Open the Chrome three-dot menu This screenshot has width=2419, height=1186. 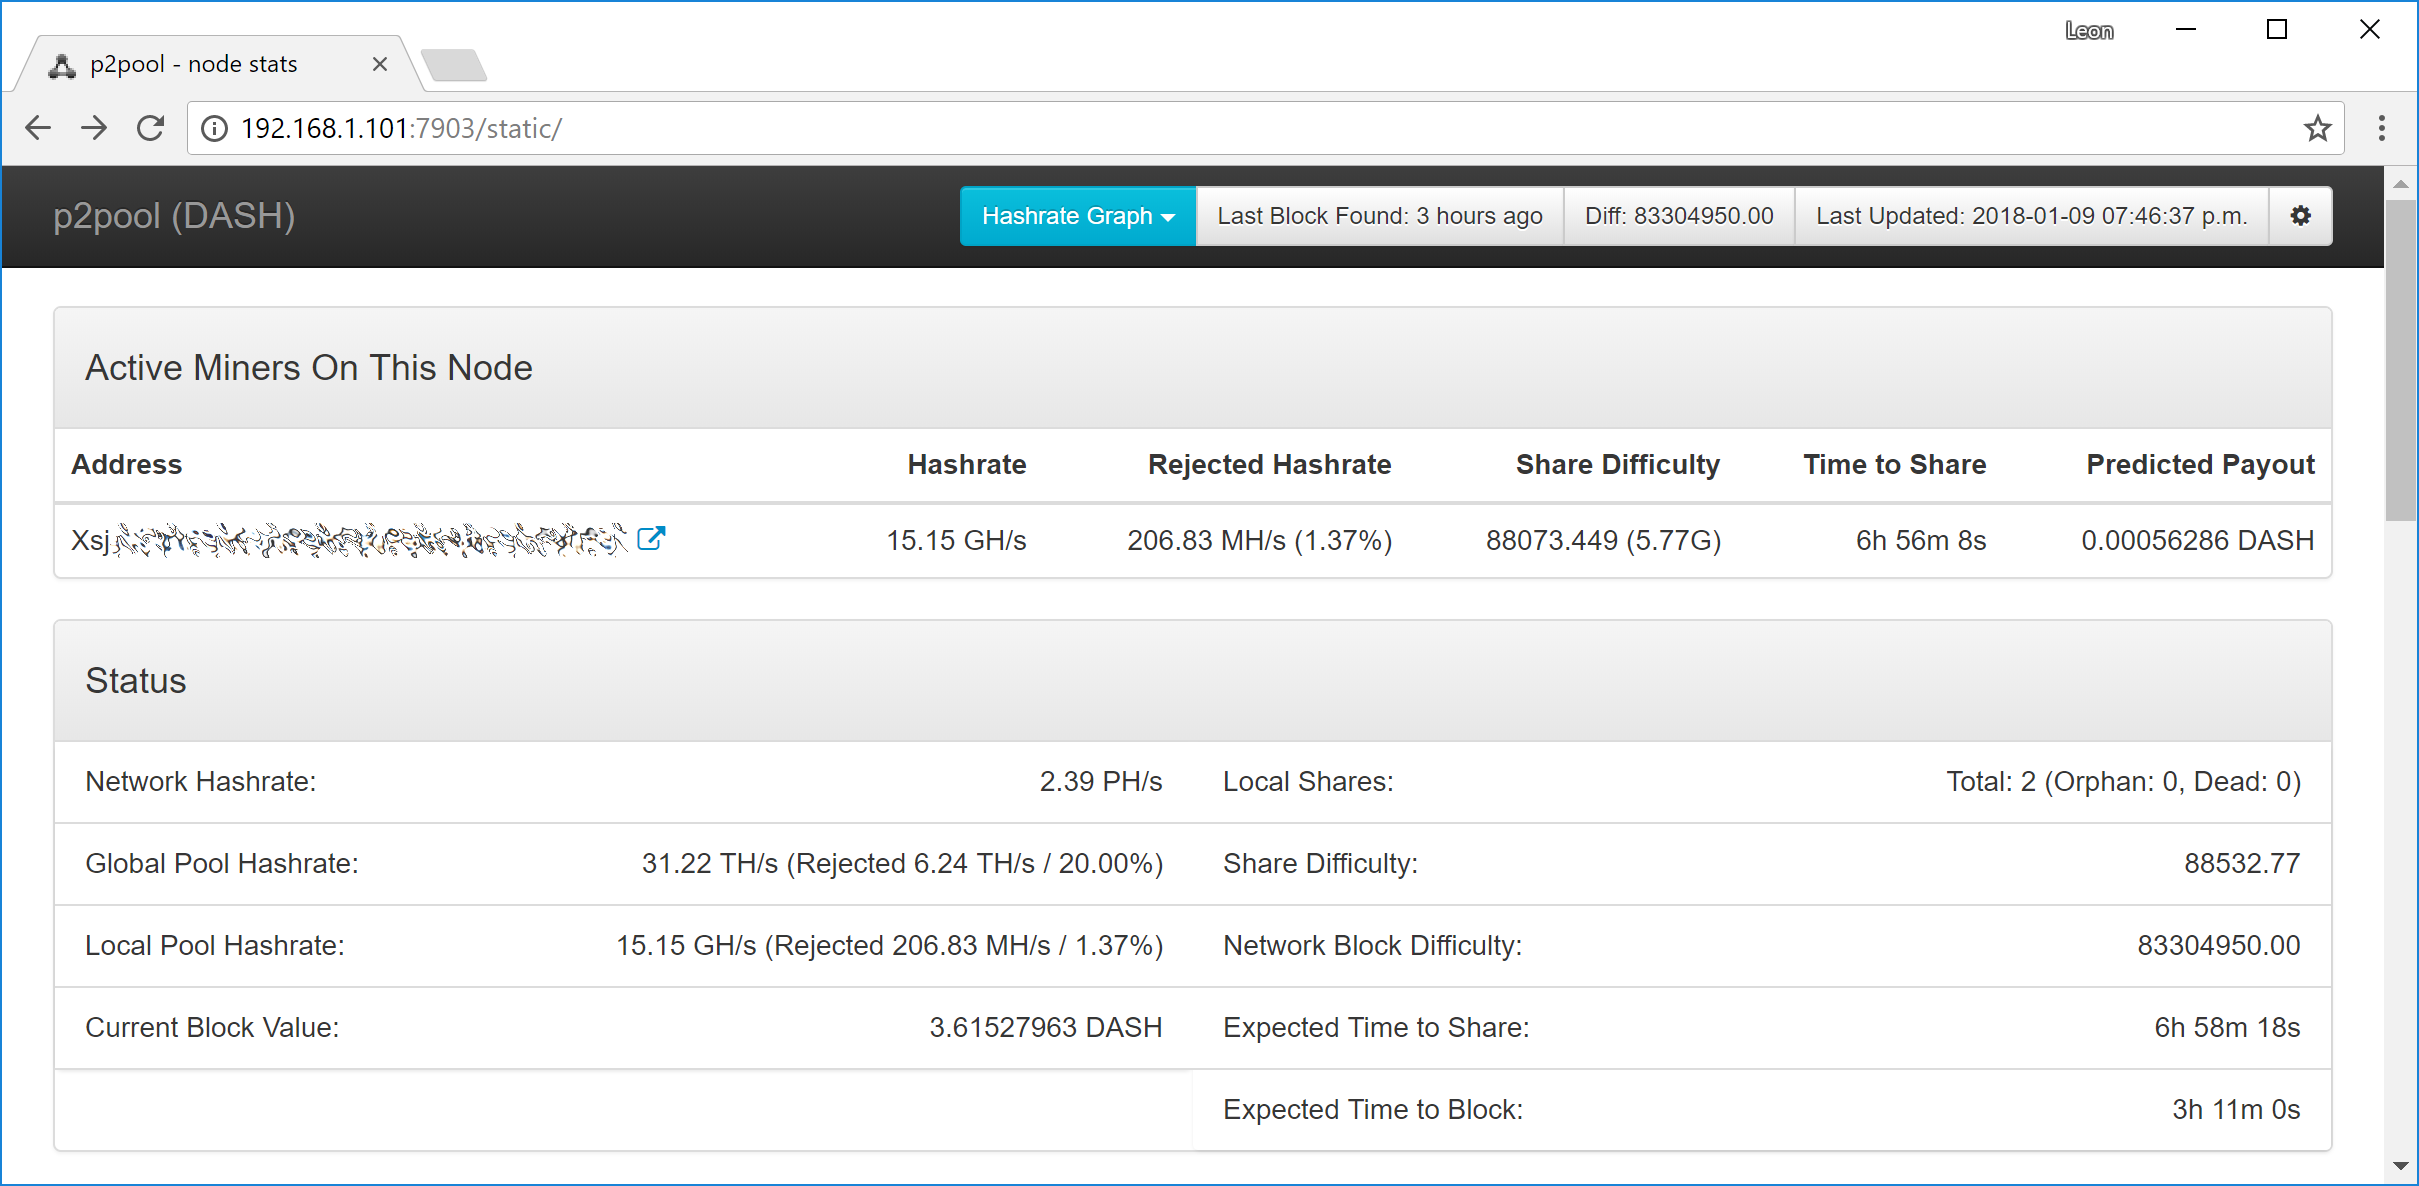coord(2381,128)
